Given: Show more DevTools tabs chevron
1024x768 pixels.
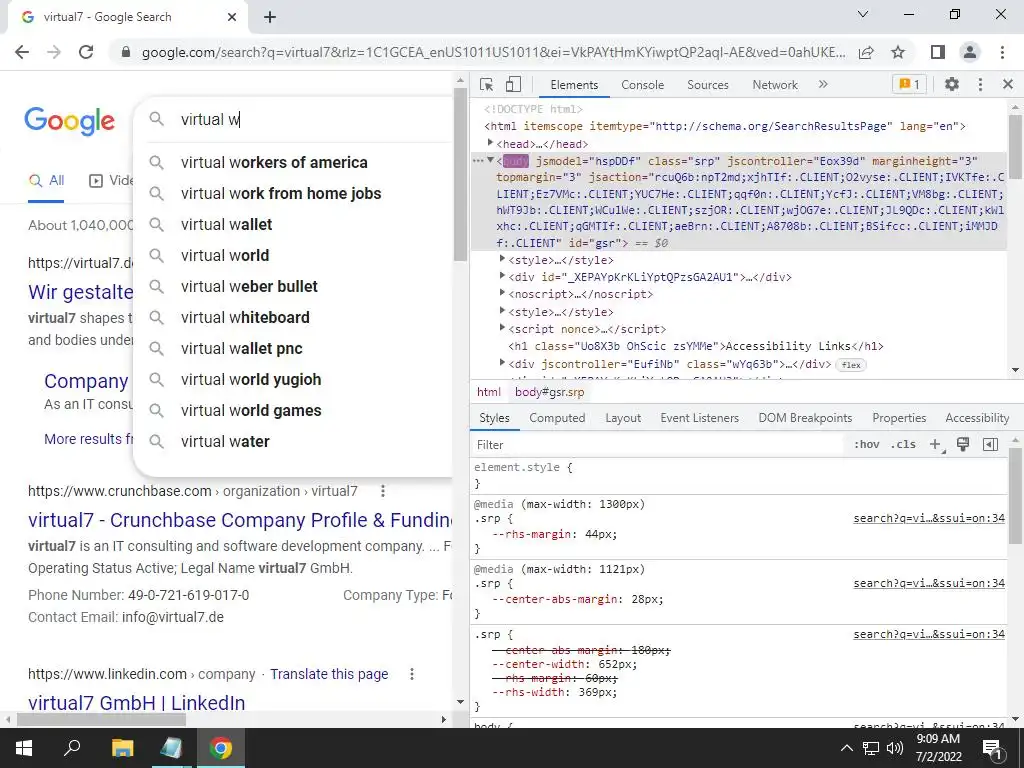Looking at the screenshot, I should (823, 84).
